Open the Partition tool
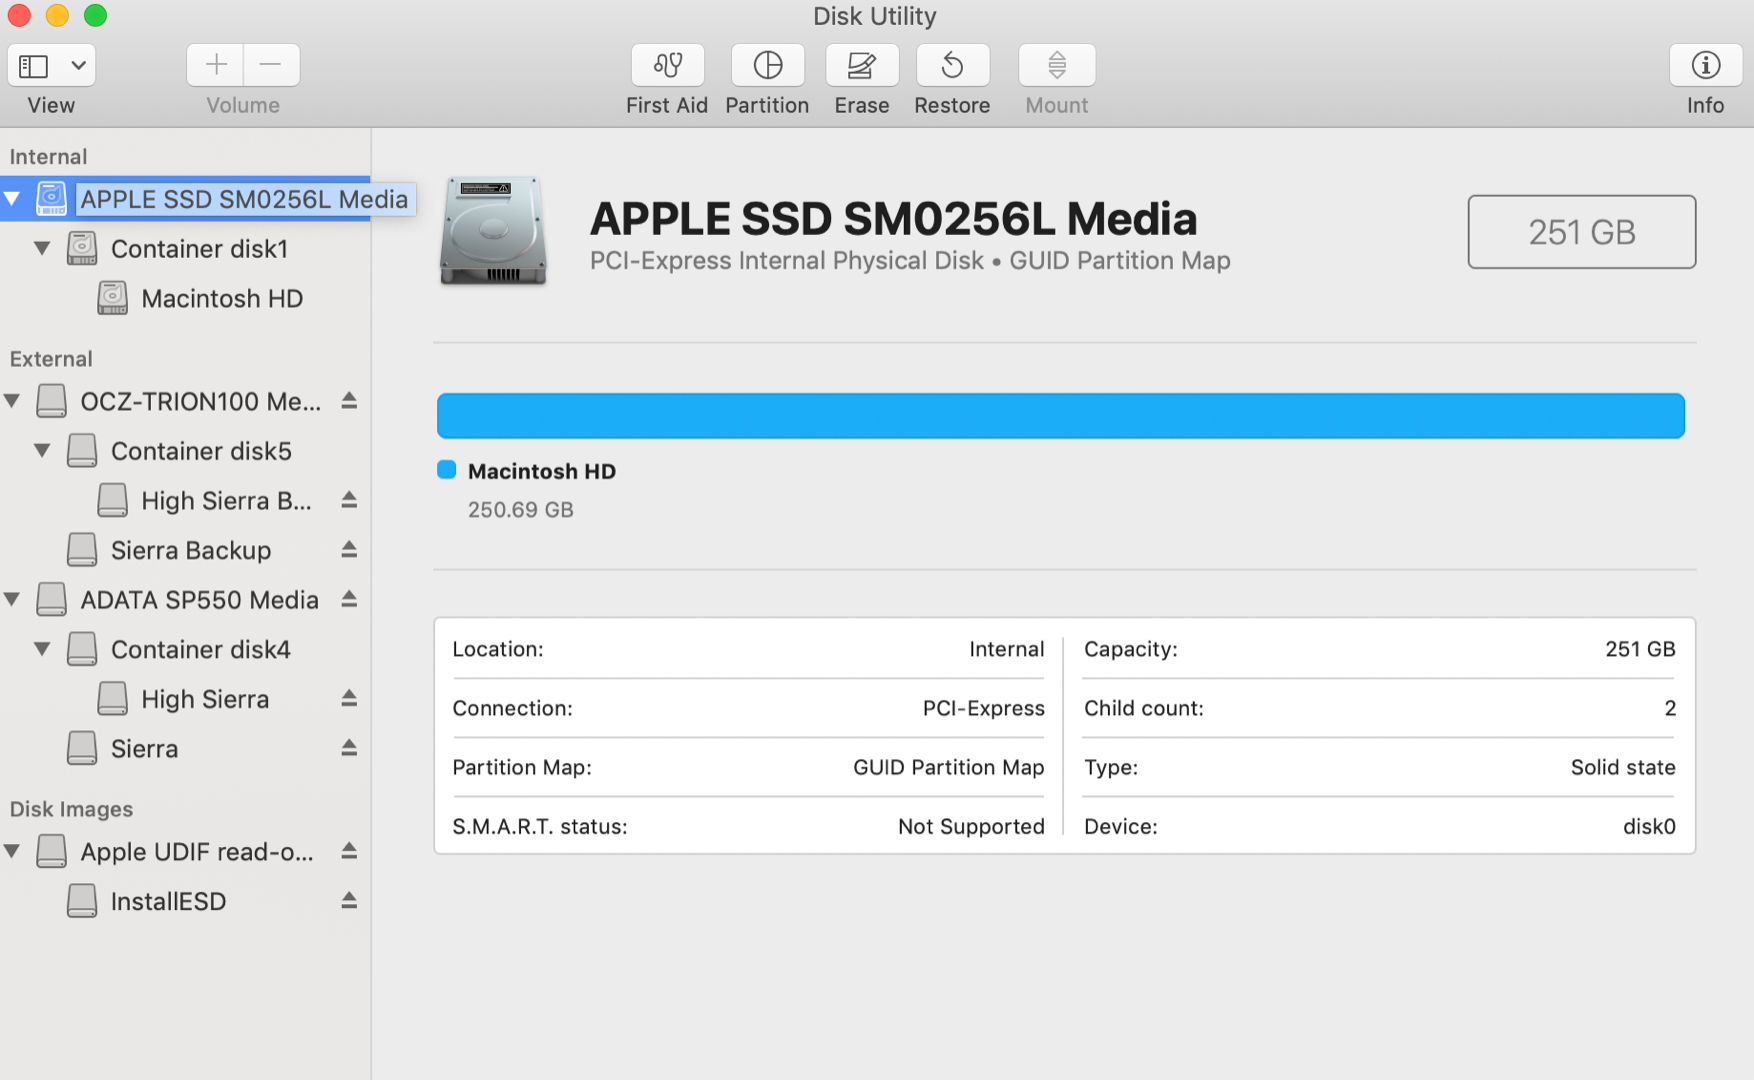This screenshot has width=1754, height=1080. (x=767, y=66)
